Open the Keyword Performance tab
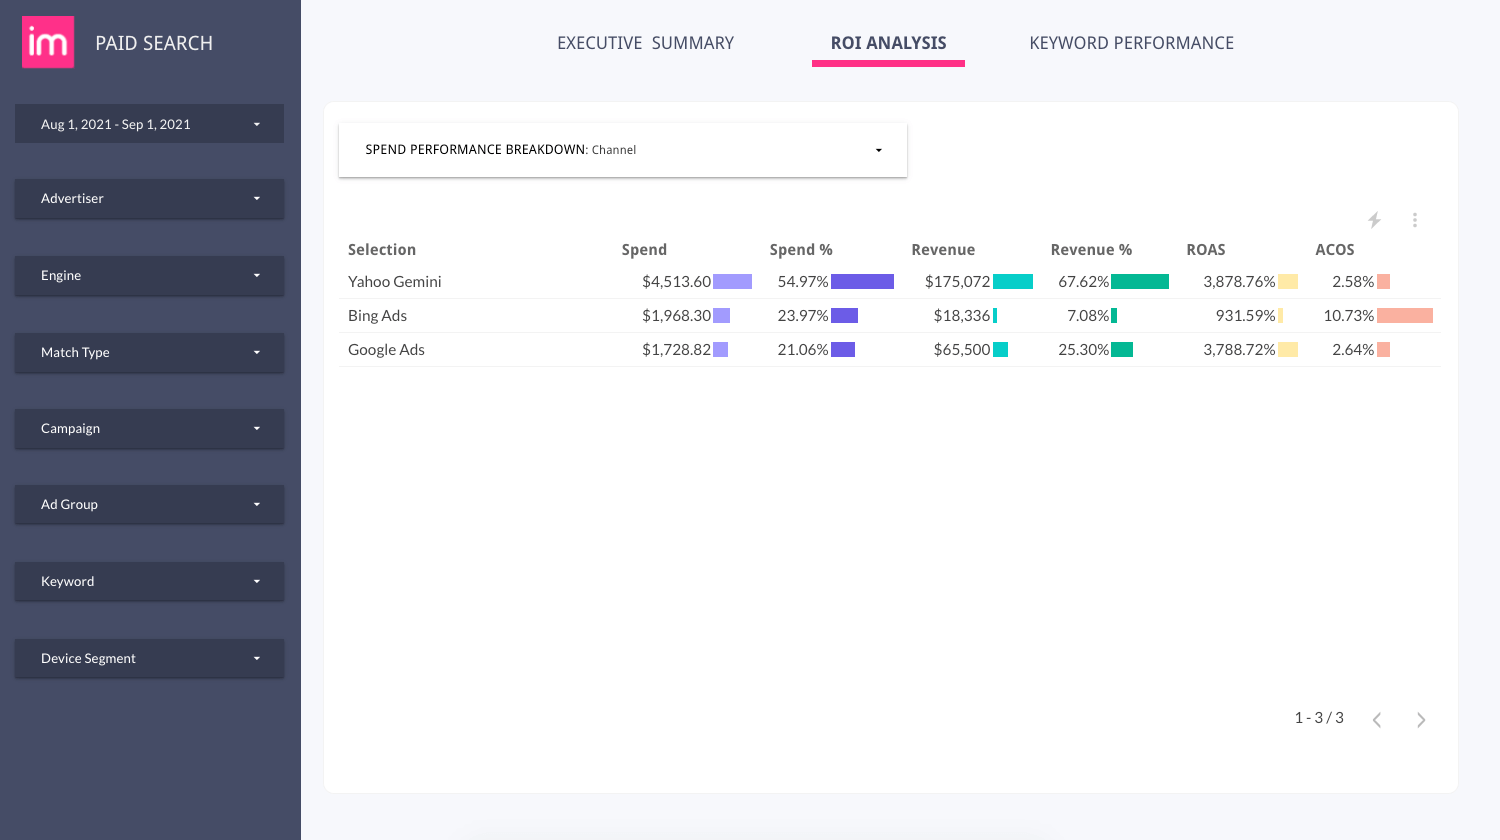 (x=1131, y=43)
